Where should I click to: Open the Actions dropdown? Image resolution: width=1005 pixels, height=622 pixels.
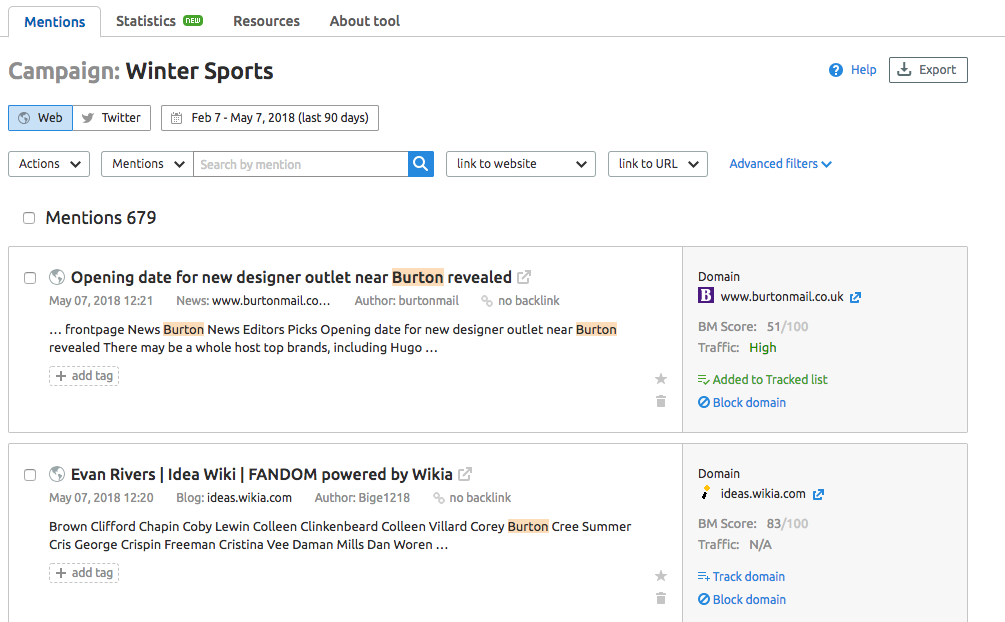(49, 164)
